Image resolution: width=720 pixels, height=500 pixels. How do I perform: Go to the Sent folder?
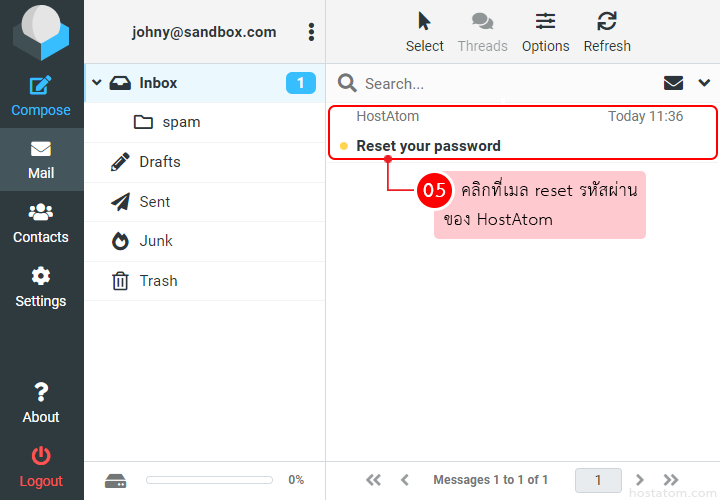[155, 202]
